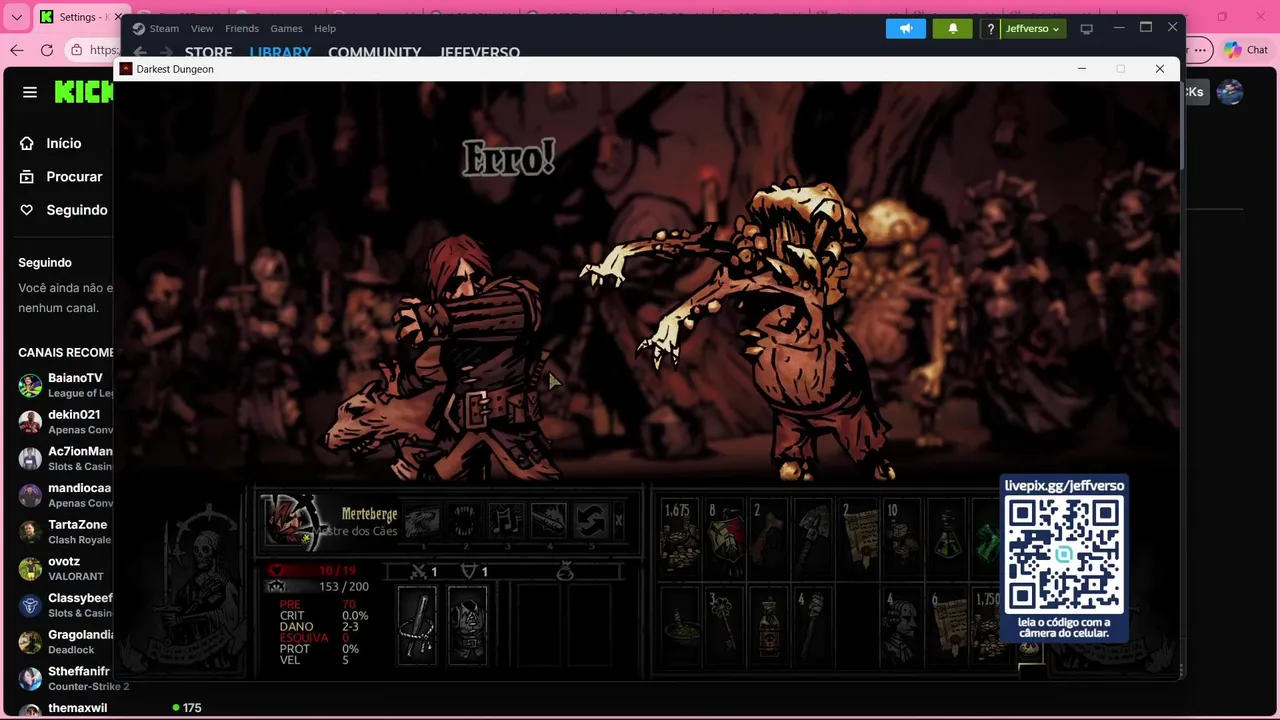This screenshot has width=1280, height=720.
Task: Open the dekin021 recommended channel
Action: pyautogui.click(x=66, y=422)
